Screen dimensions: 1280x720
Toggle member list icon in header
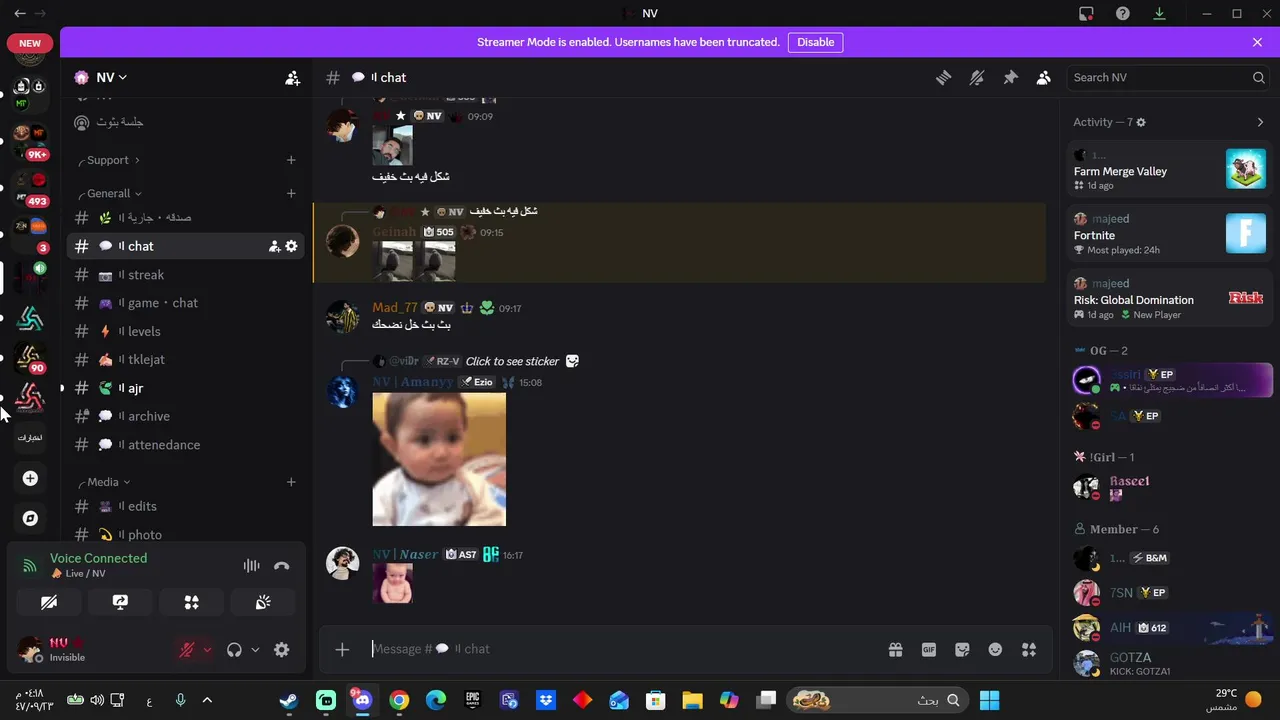coord(1044,77)
